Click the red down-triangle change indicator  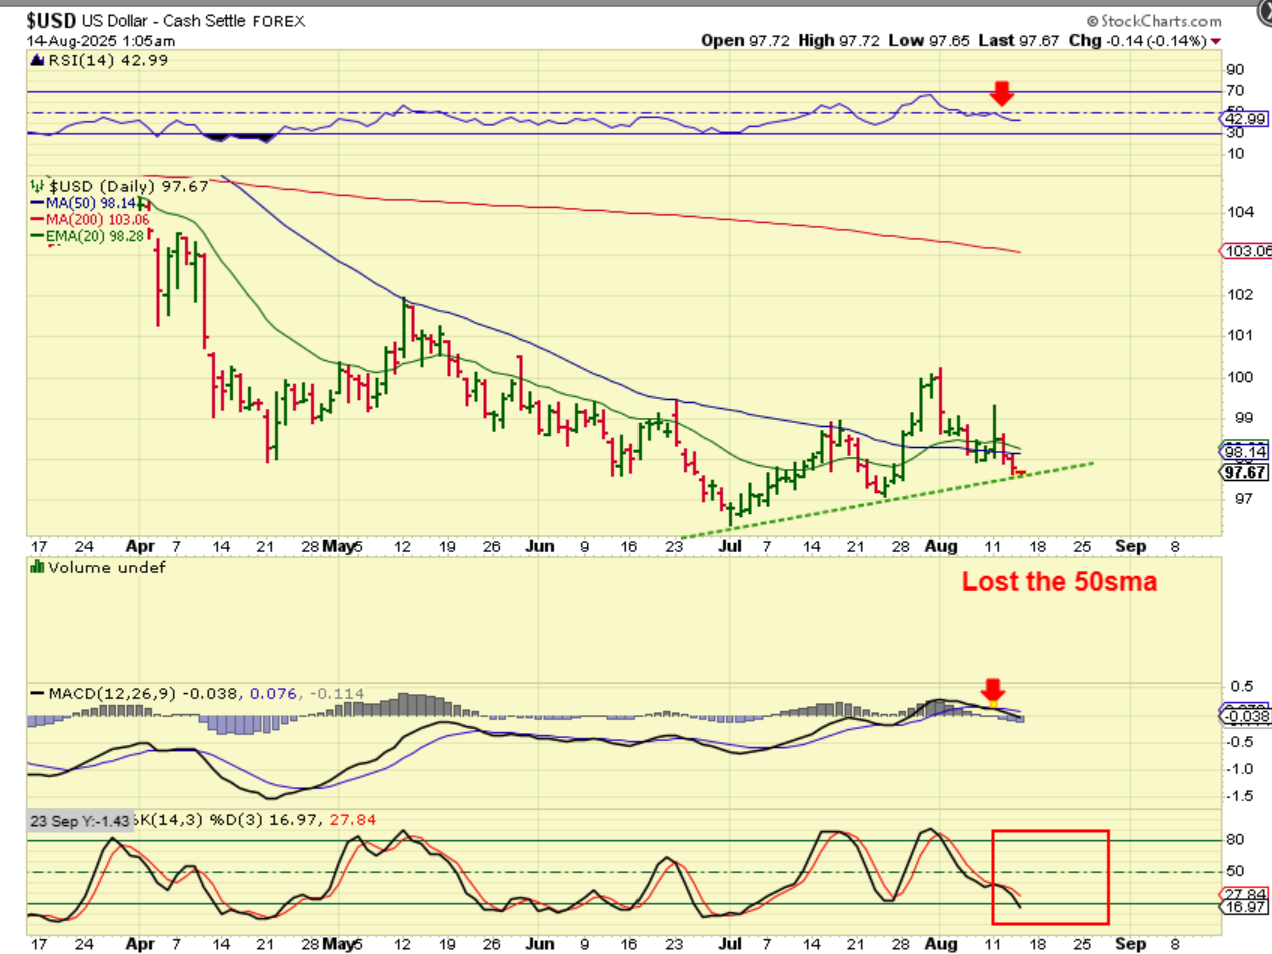1216,41
